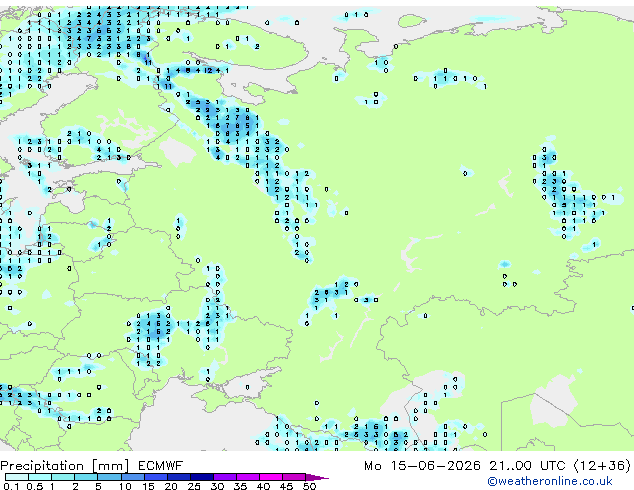Select the legend value label '10'

click(125, 486)
